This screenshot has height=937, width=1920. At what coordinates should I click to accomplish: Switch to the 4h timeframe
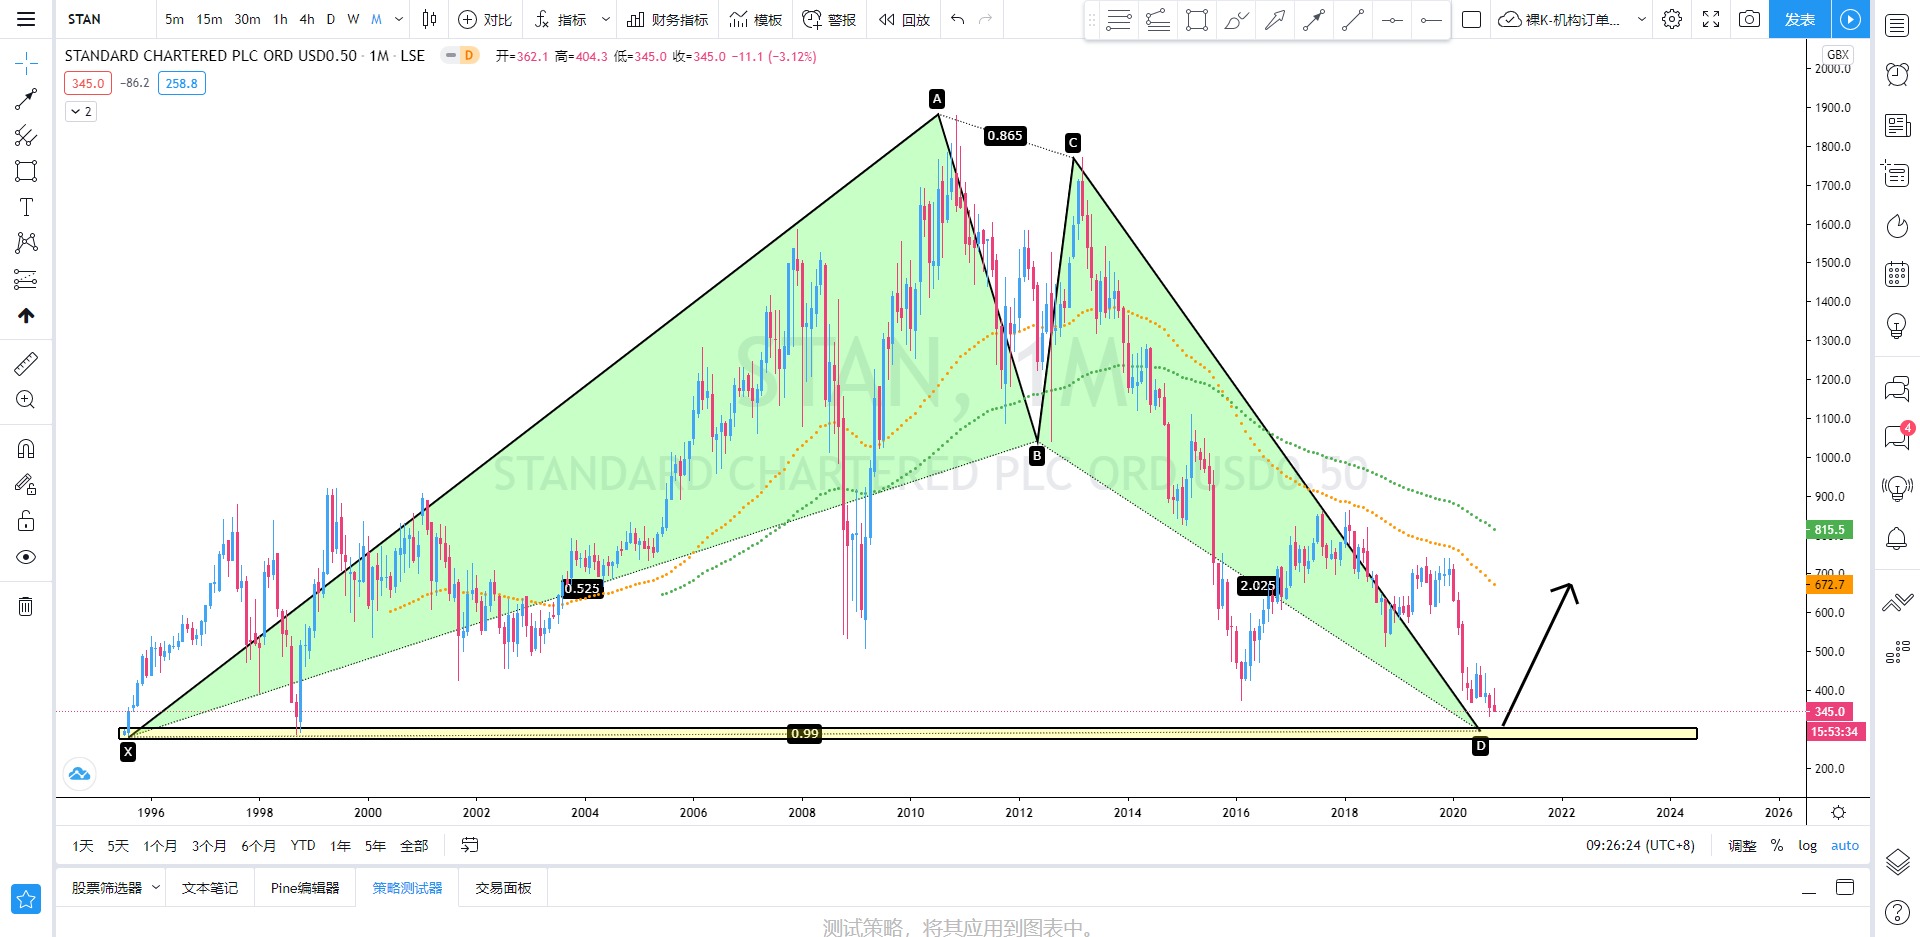point(307,19)
